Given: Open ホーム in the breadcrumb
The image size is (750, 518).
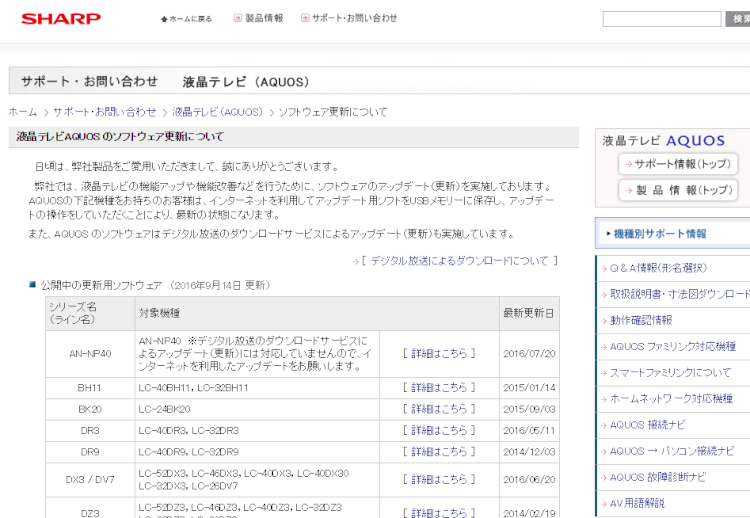Looking at the screenshot, I should [22, 112].
